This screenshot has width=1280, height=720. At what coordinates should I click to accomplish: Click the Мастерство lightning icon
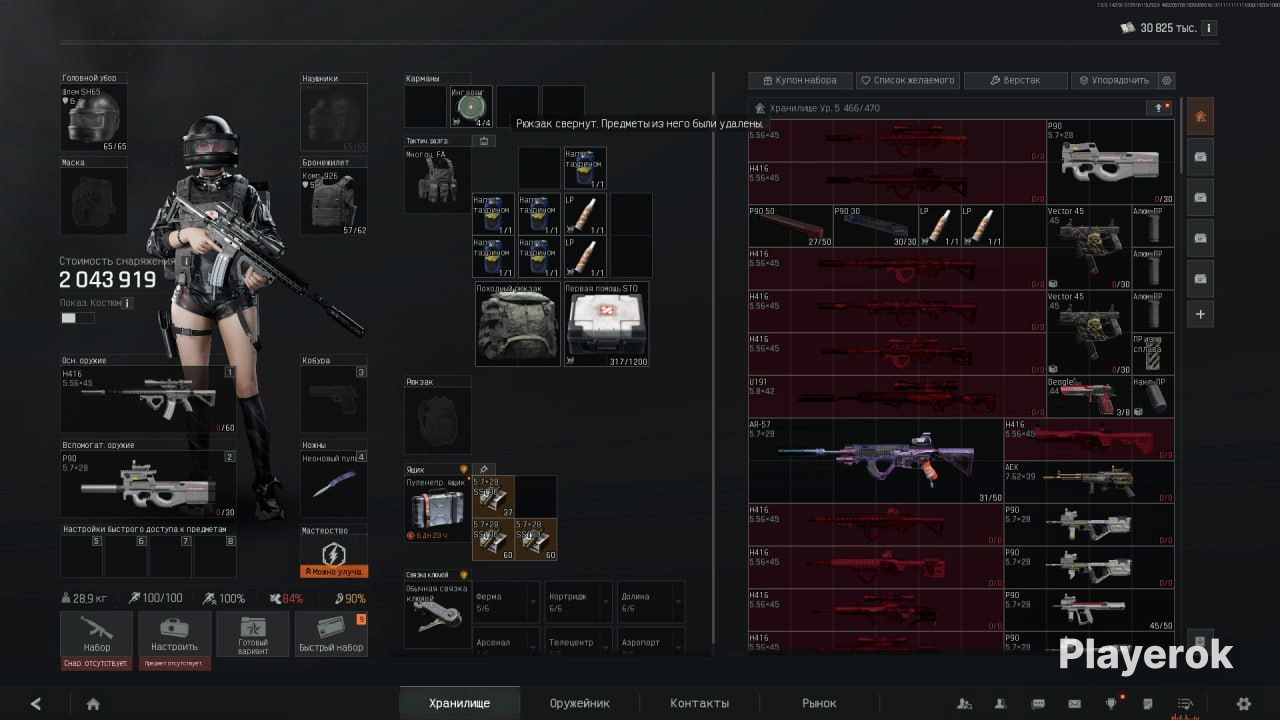(334, 553)
